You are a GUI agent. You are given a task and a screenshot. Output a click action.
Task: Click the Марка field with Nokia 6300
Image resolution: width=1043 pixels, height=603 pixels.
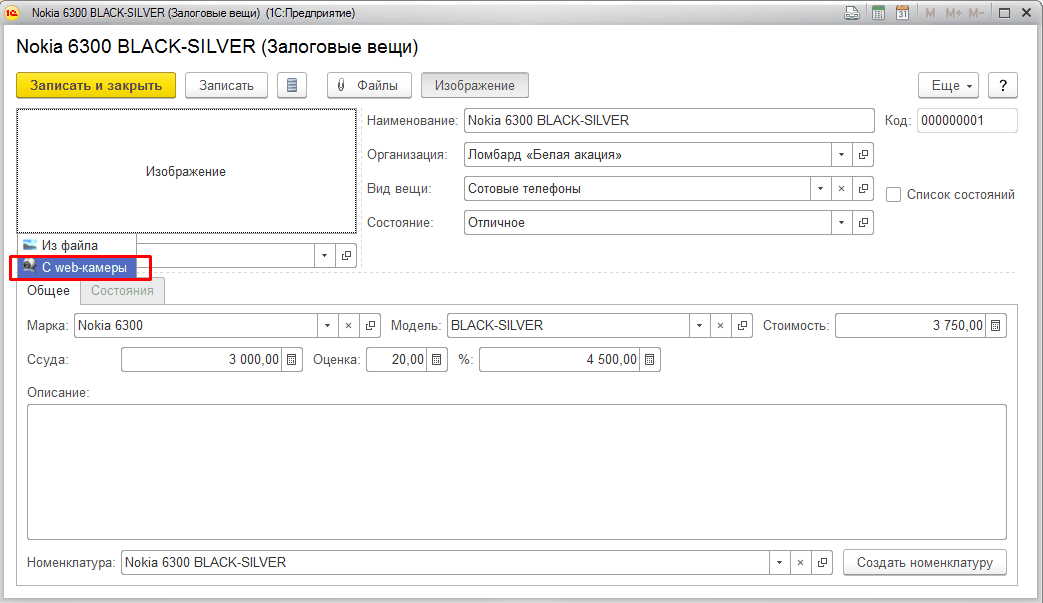(x=196, y=325)
